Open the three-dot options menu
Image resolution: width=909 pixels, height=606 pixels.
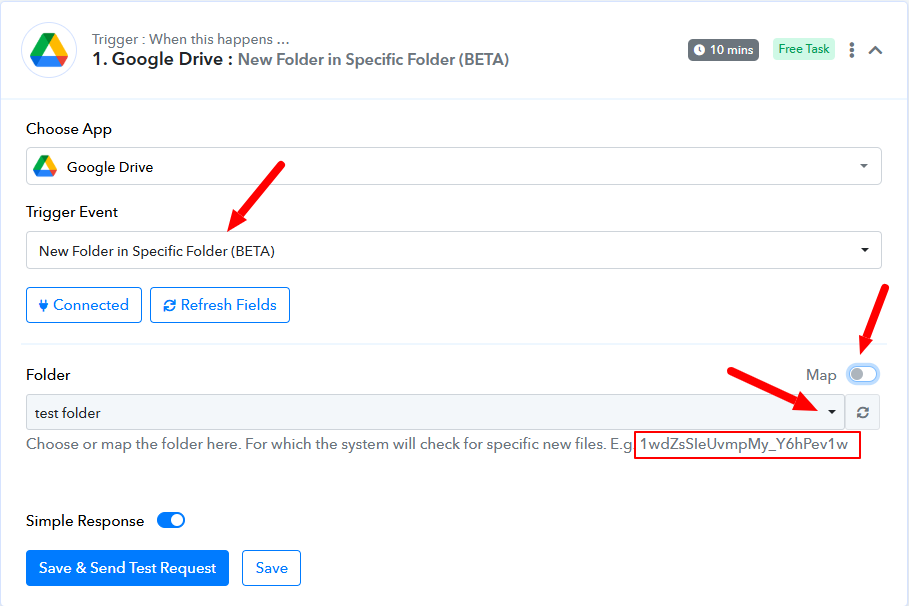point(851,50)
